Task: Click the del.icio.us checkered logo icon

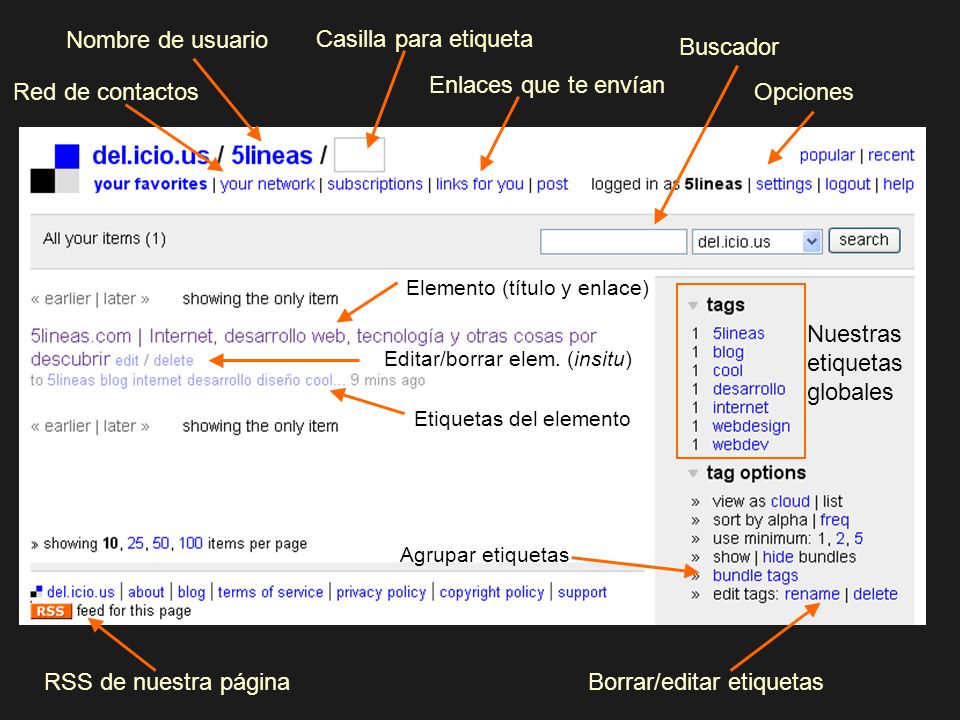Action: coord(55,168)
